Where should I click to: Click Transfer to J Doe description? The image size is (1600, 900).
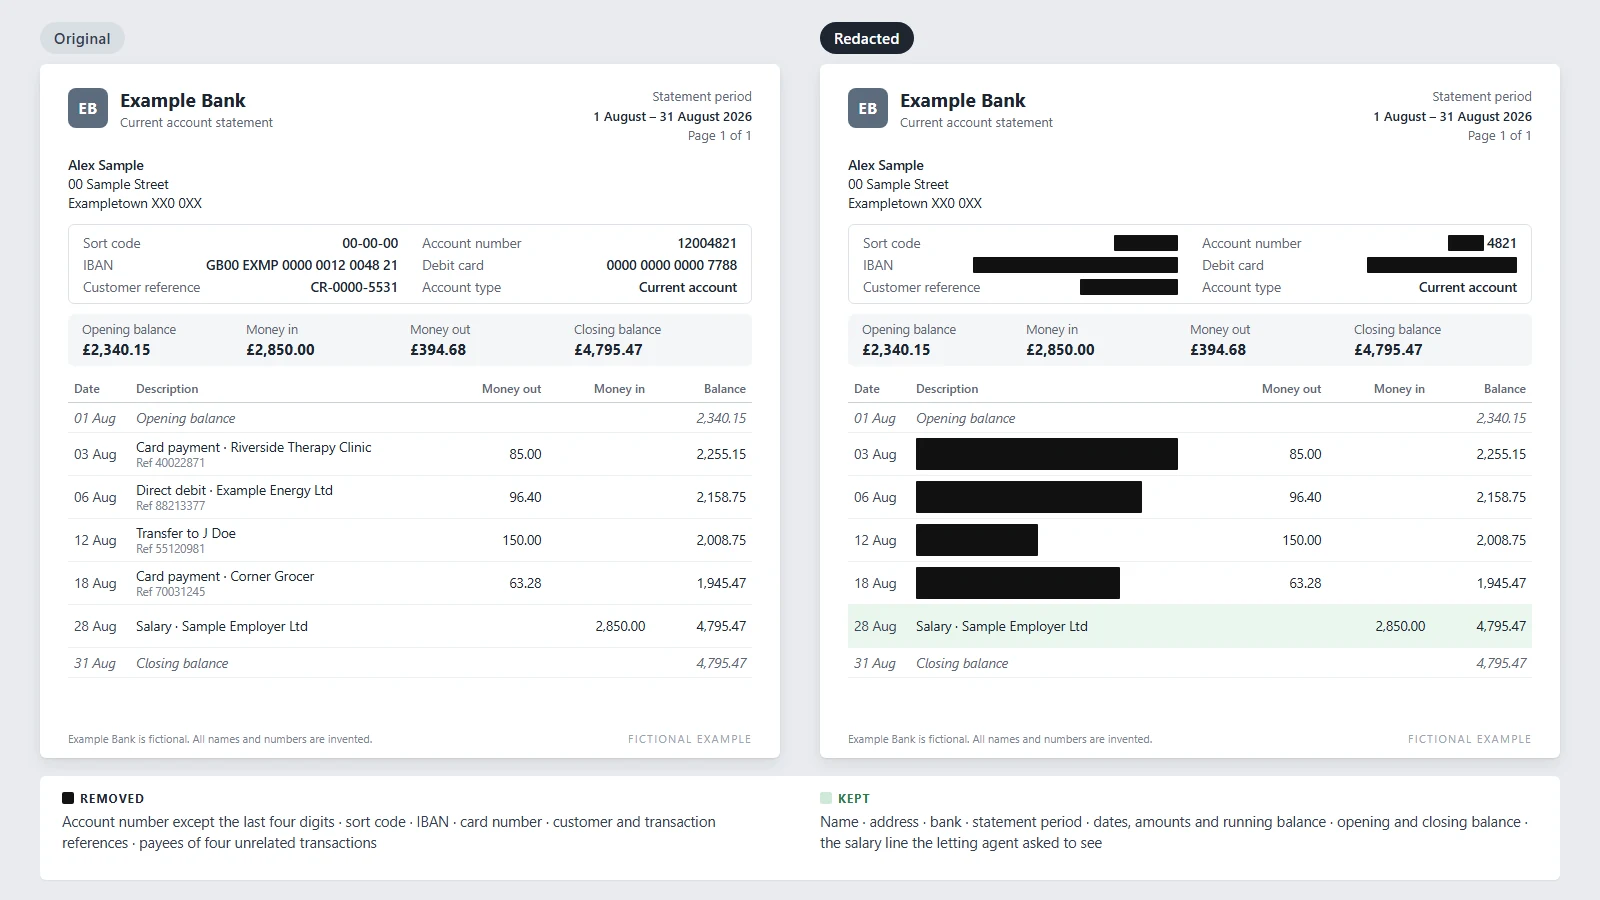pos(186,533)
